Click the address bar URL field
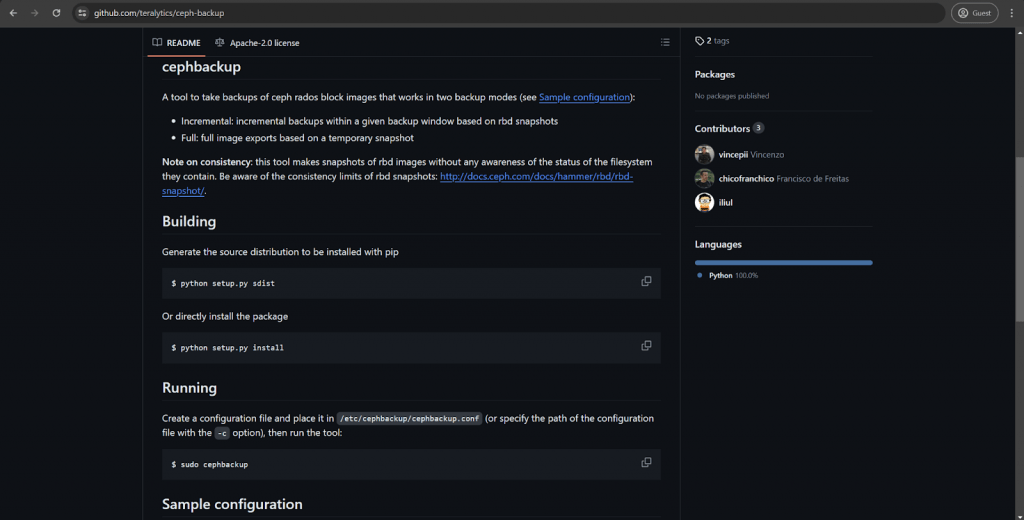 coord(500,13)
